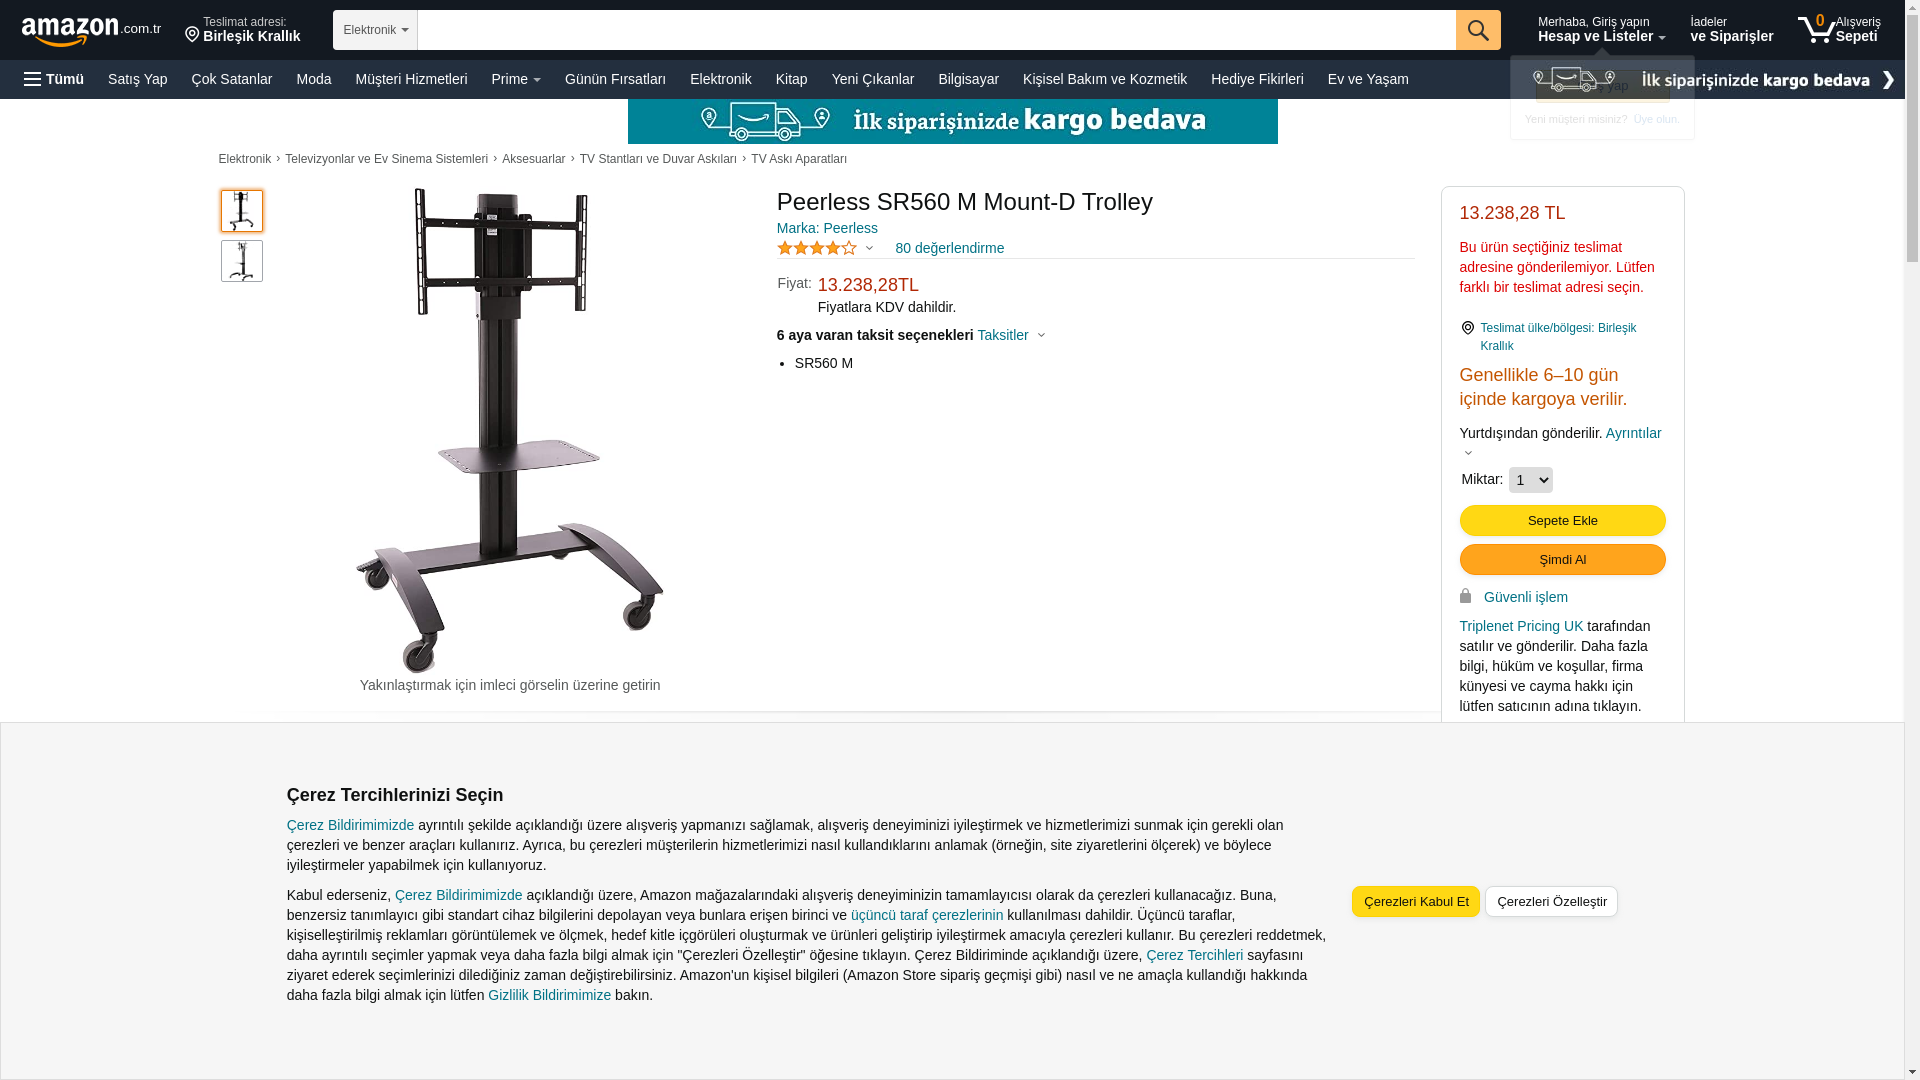
Task: Expand the Miktar quantity selector
Action: tap(1530, 480)
